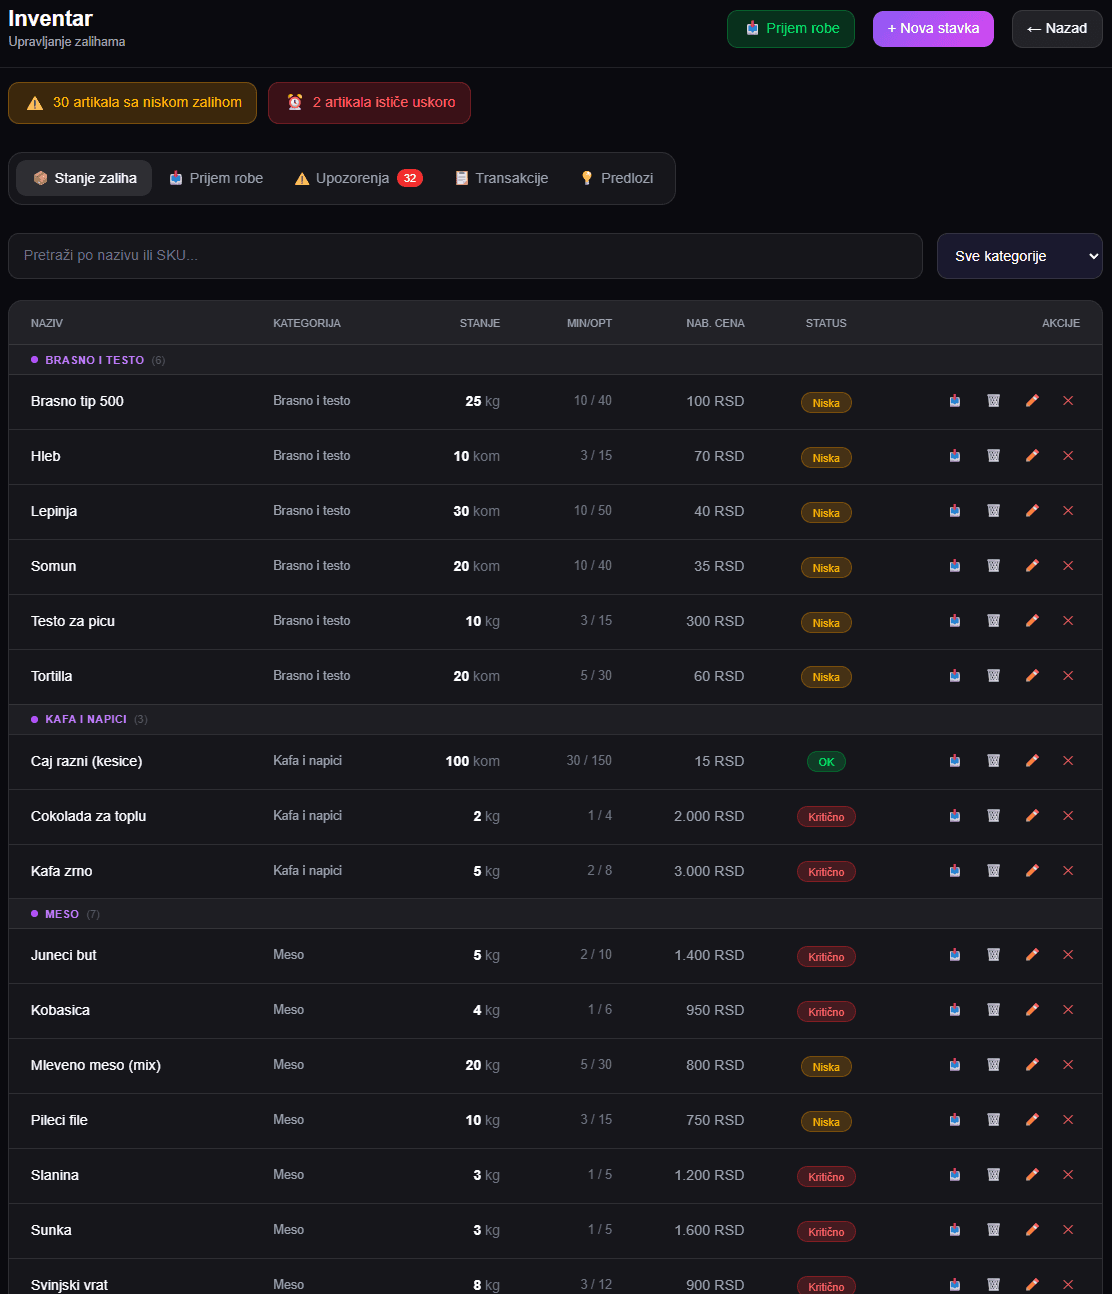Click the trash bin icon for Lepinja
This screenshot has height=1294, width=1112.
[x=994, y=511]
